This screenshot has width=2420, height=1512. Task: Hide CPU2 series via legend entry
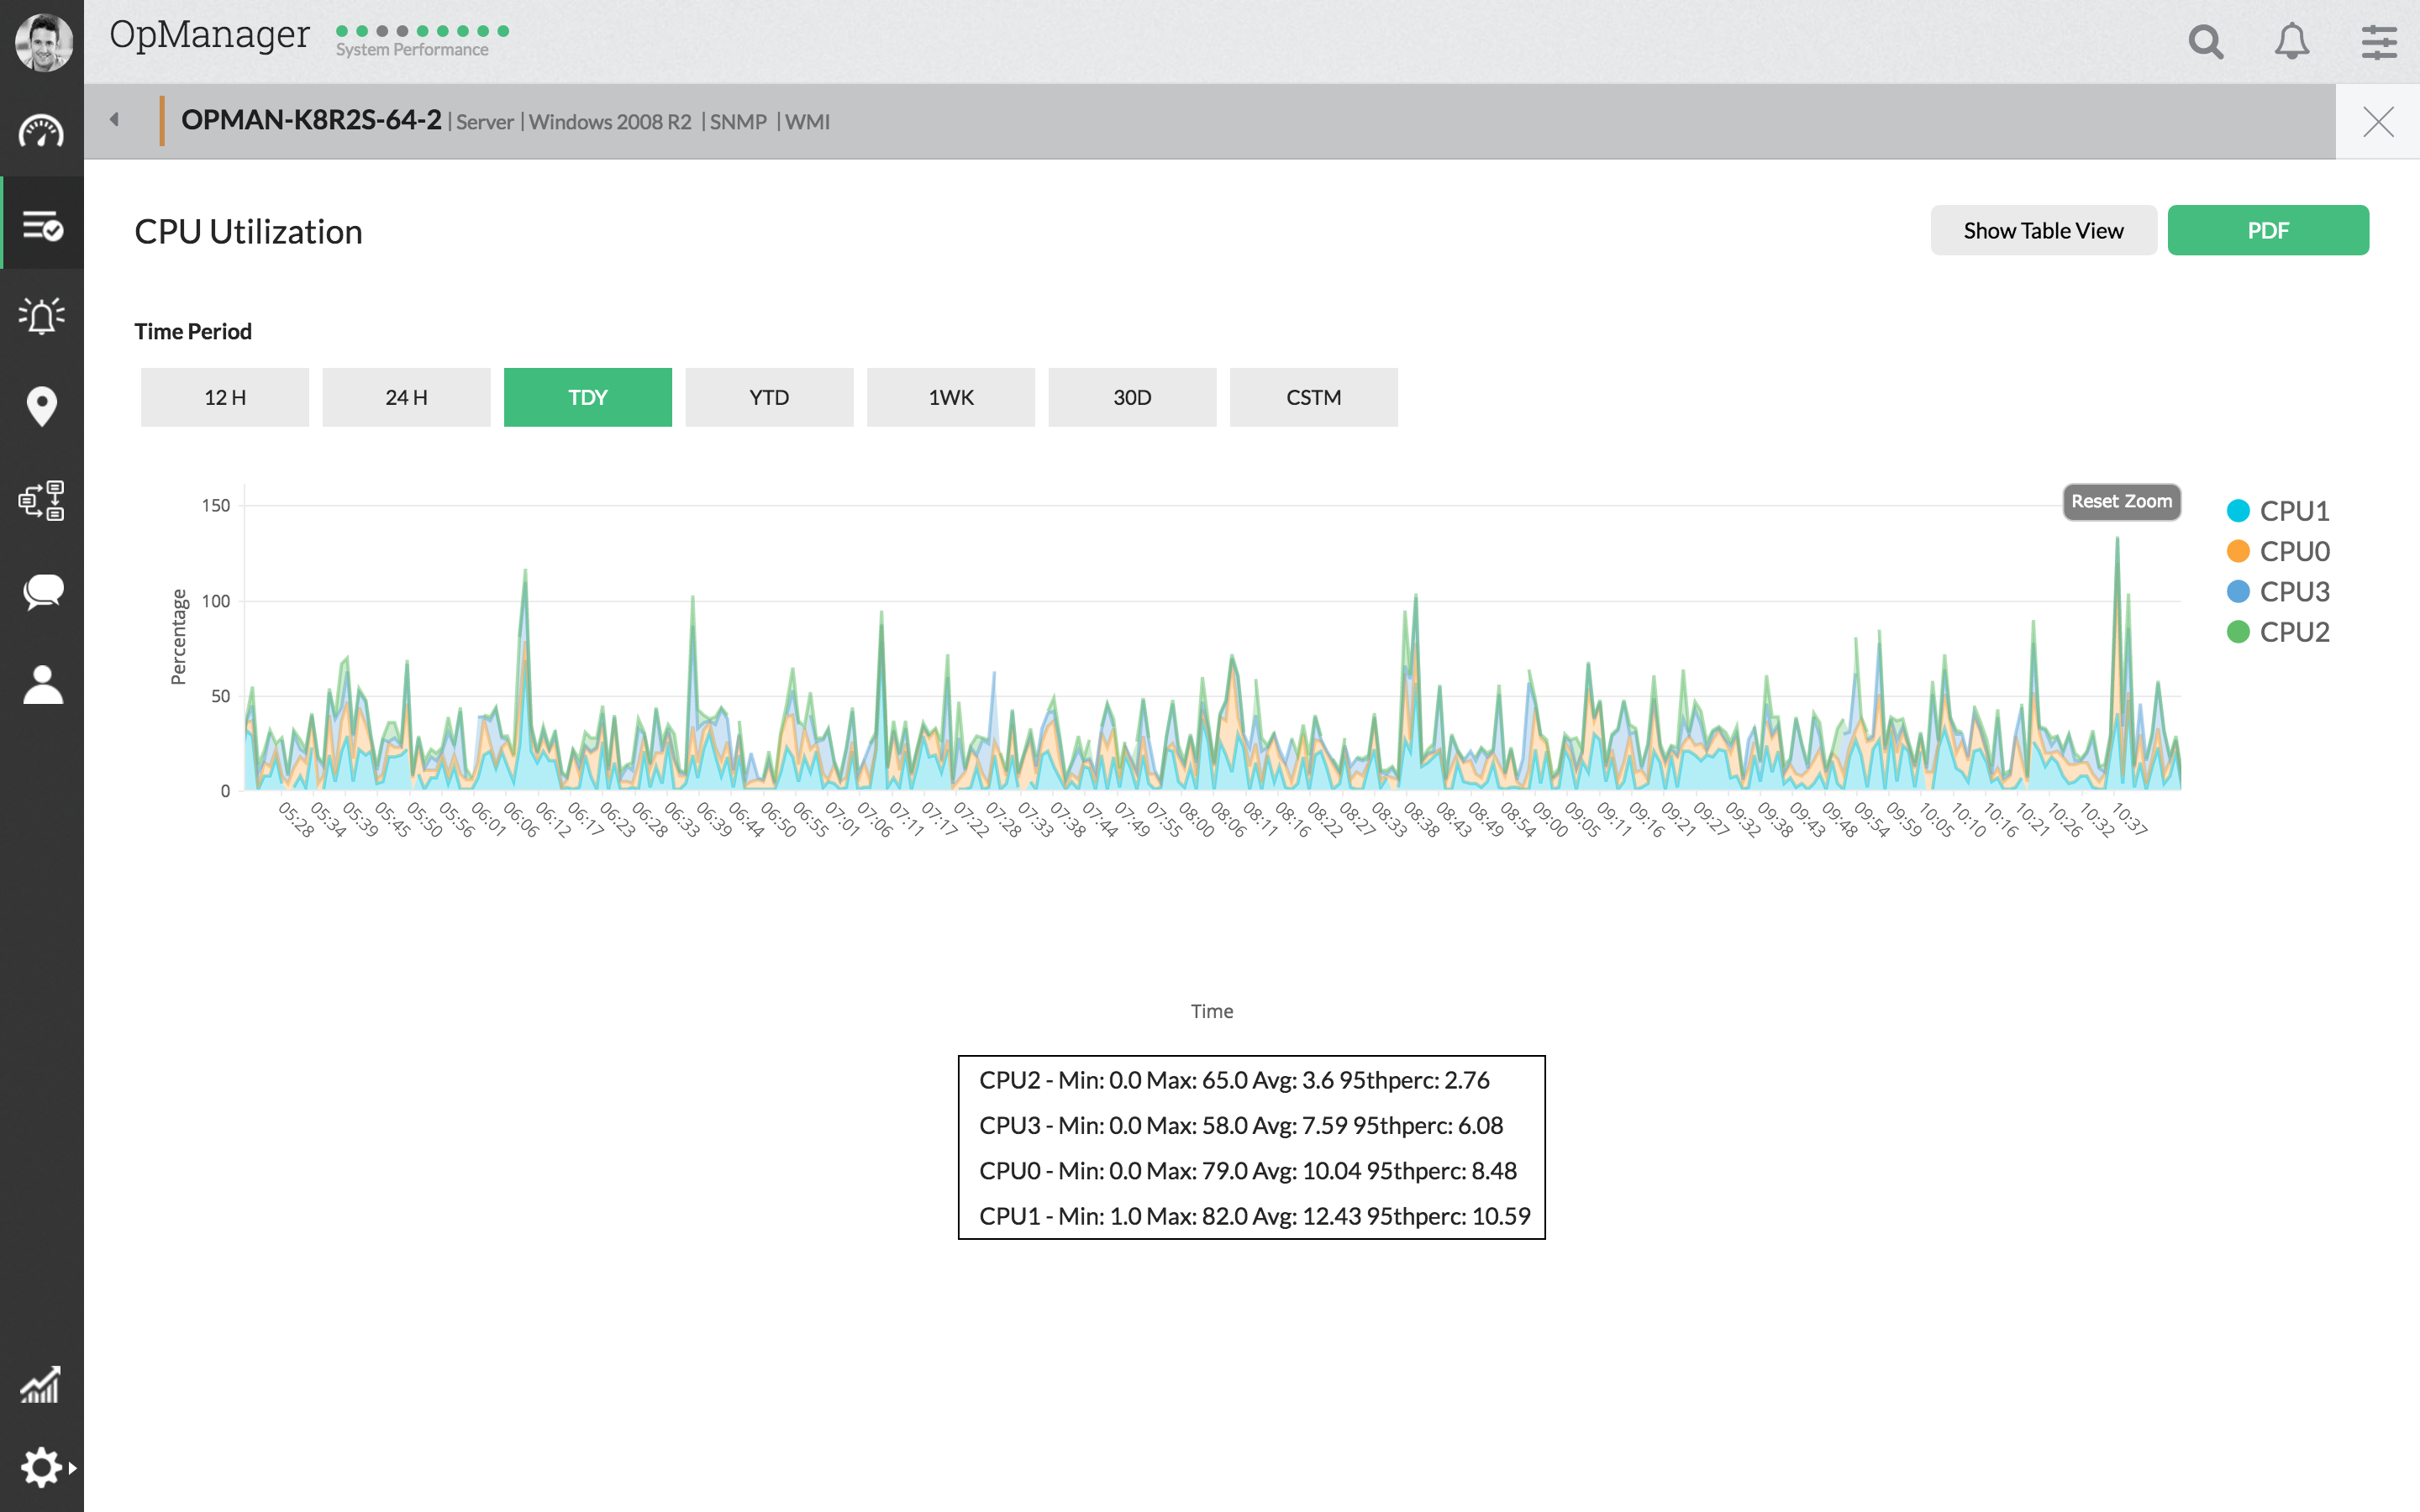click(2279, 632)
